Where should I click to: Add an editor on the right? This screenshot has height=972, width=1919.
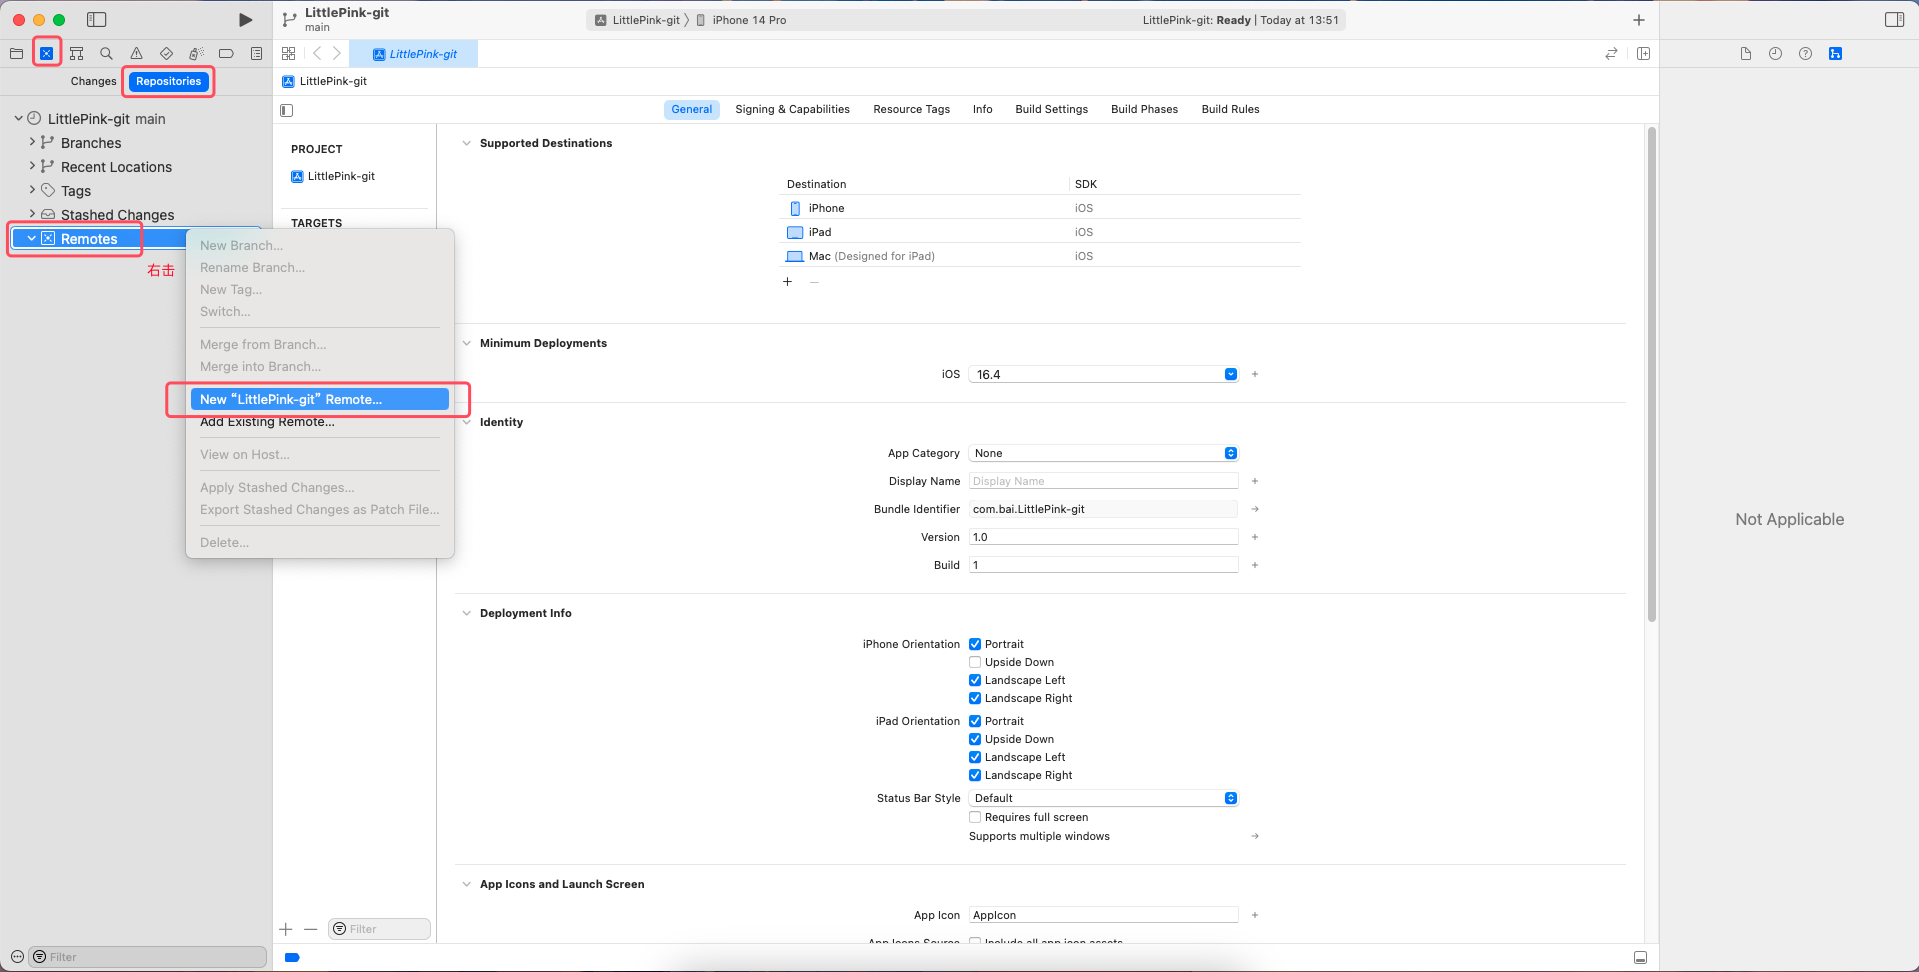point(1643,53)
